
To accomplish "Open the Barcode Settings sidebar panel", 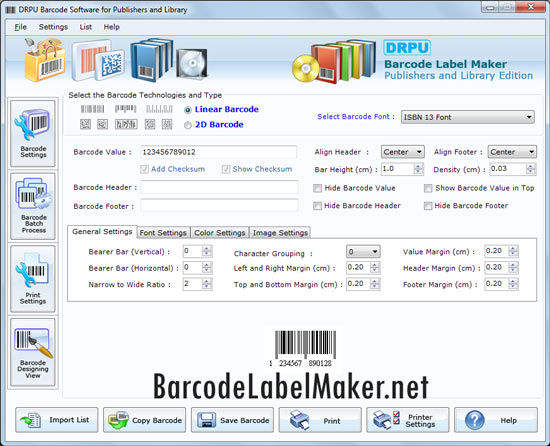I will [33, 133].
